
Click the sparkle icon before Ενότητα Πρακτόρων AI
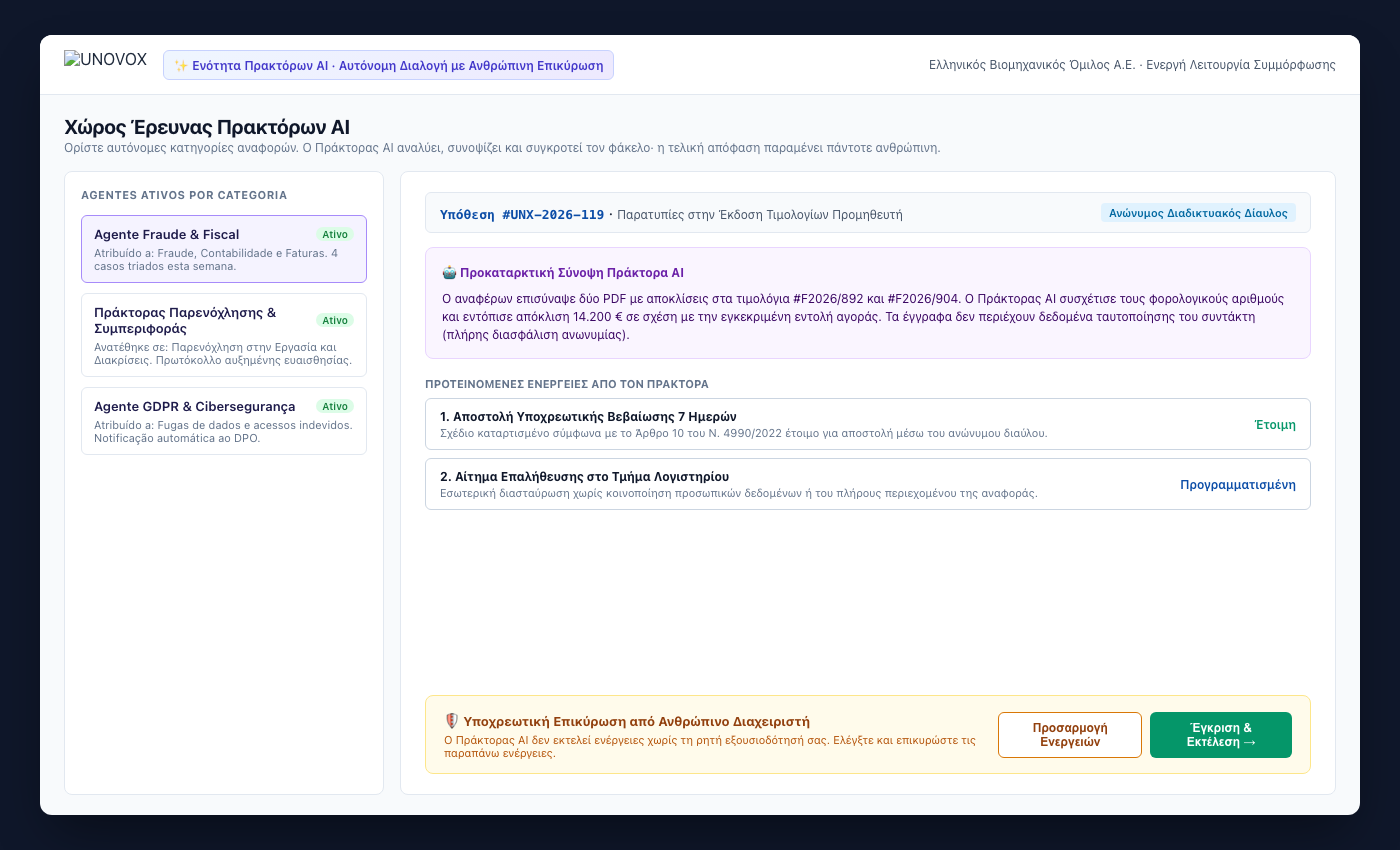click(x=181, y=65)
